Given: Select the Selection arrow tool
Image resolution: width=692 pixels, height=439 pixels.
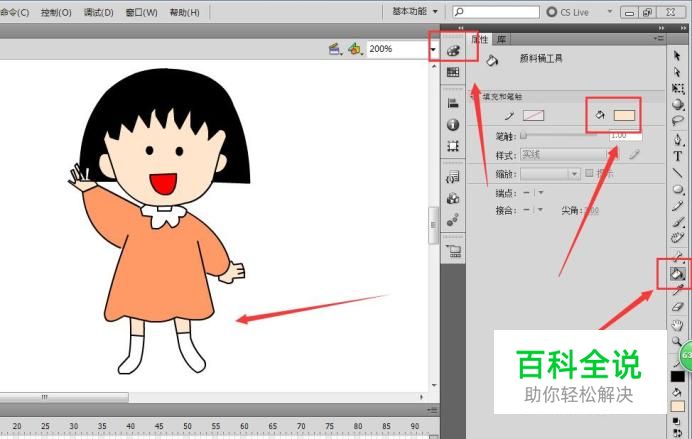Looking at the screenshot, I should coord(677,56).
